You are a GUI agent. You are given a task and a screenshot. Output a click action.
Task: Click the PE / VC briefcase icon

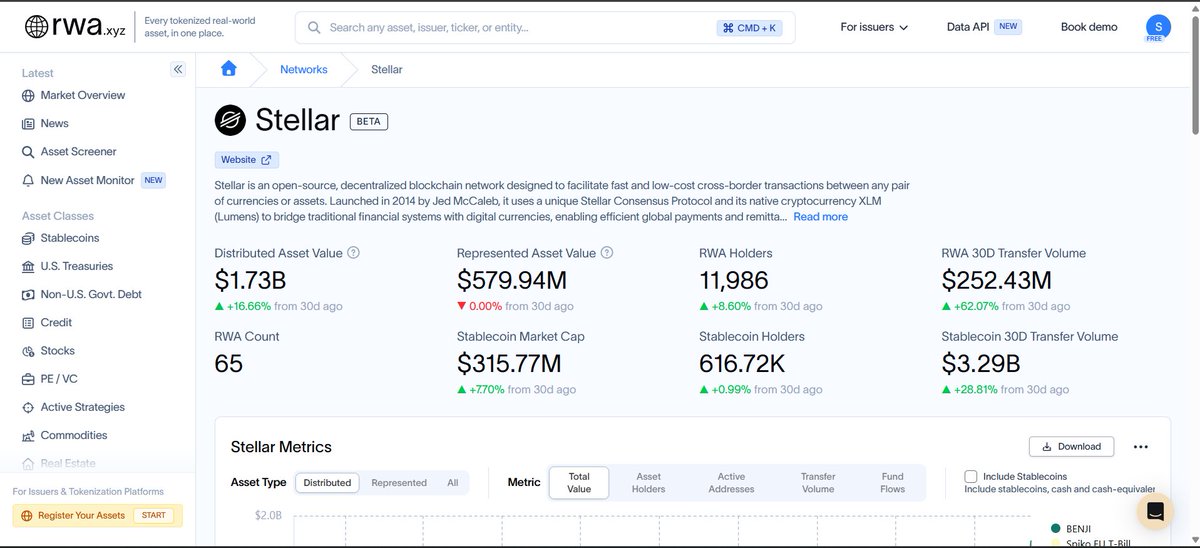click(28, 380)
